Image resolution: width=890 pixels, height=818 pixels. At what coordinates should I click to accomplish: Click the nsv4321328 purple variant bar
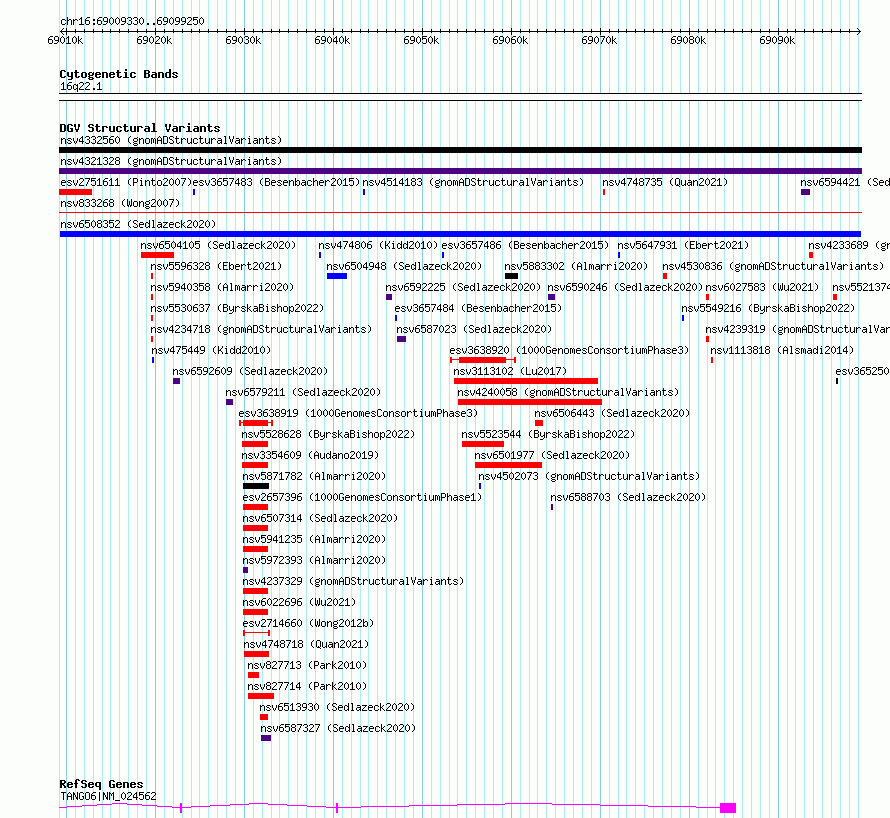460,171
